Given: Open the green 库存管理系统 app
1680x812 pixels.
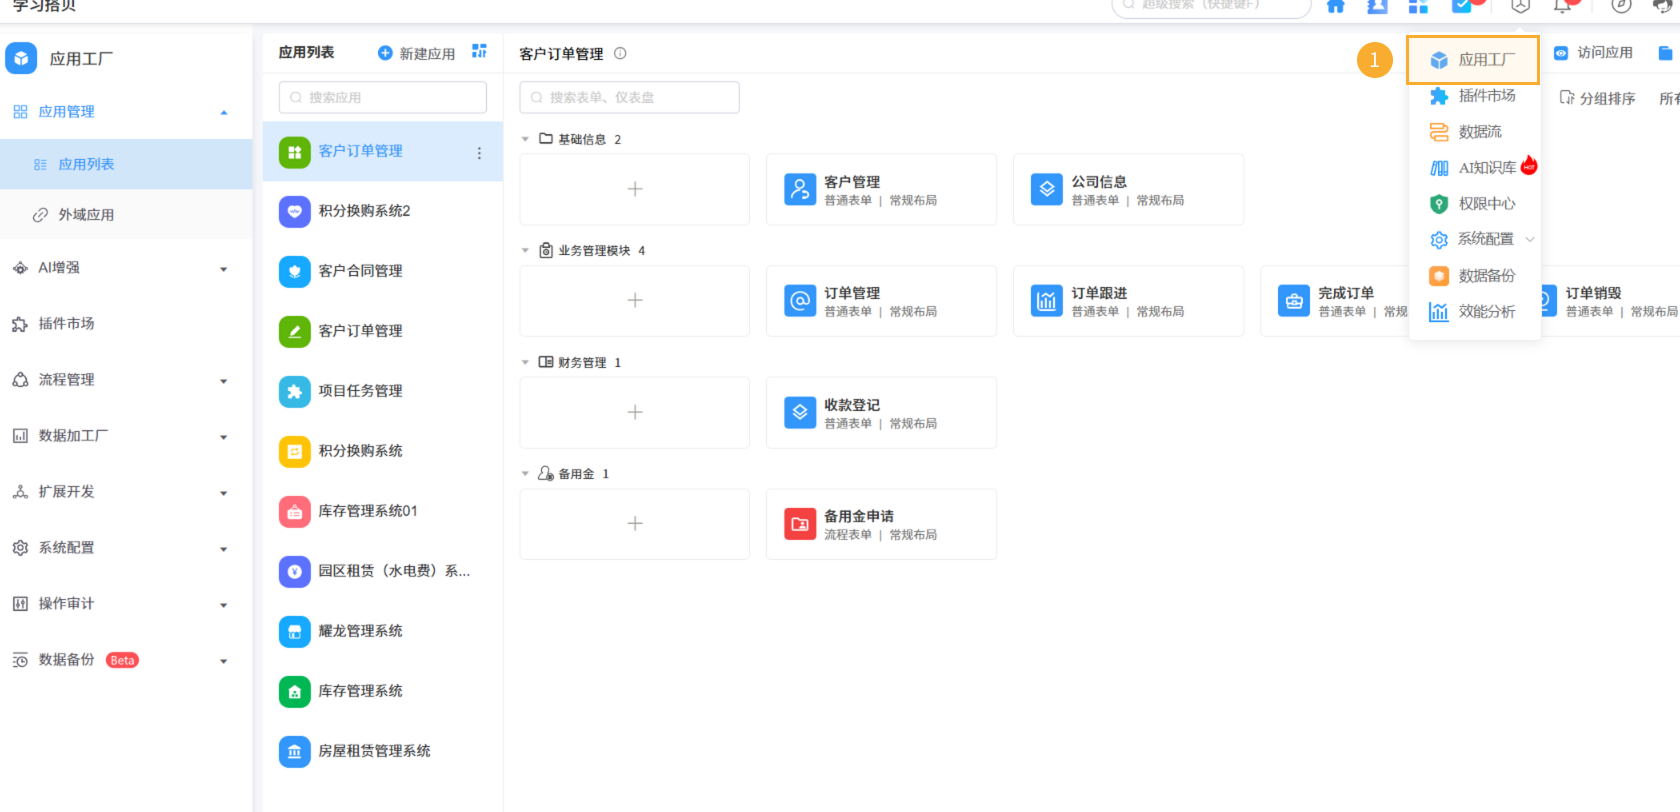Looking at the screenshot, I should [382, 691].
